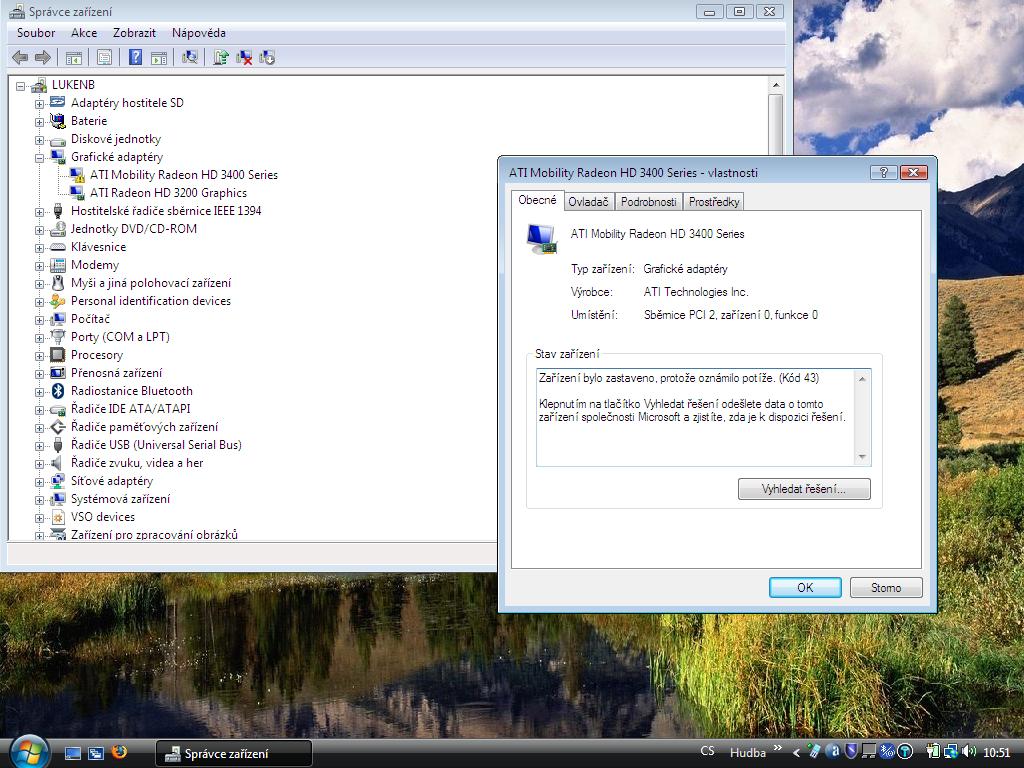Click the Bluetooth tray icon
Viewport: 1024px width, 768px height.
[x=886, y=752]
